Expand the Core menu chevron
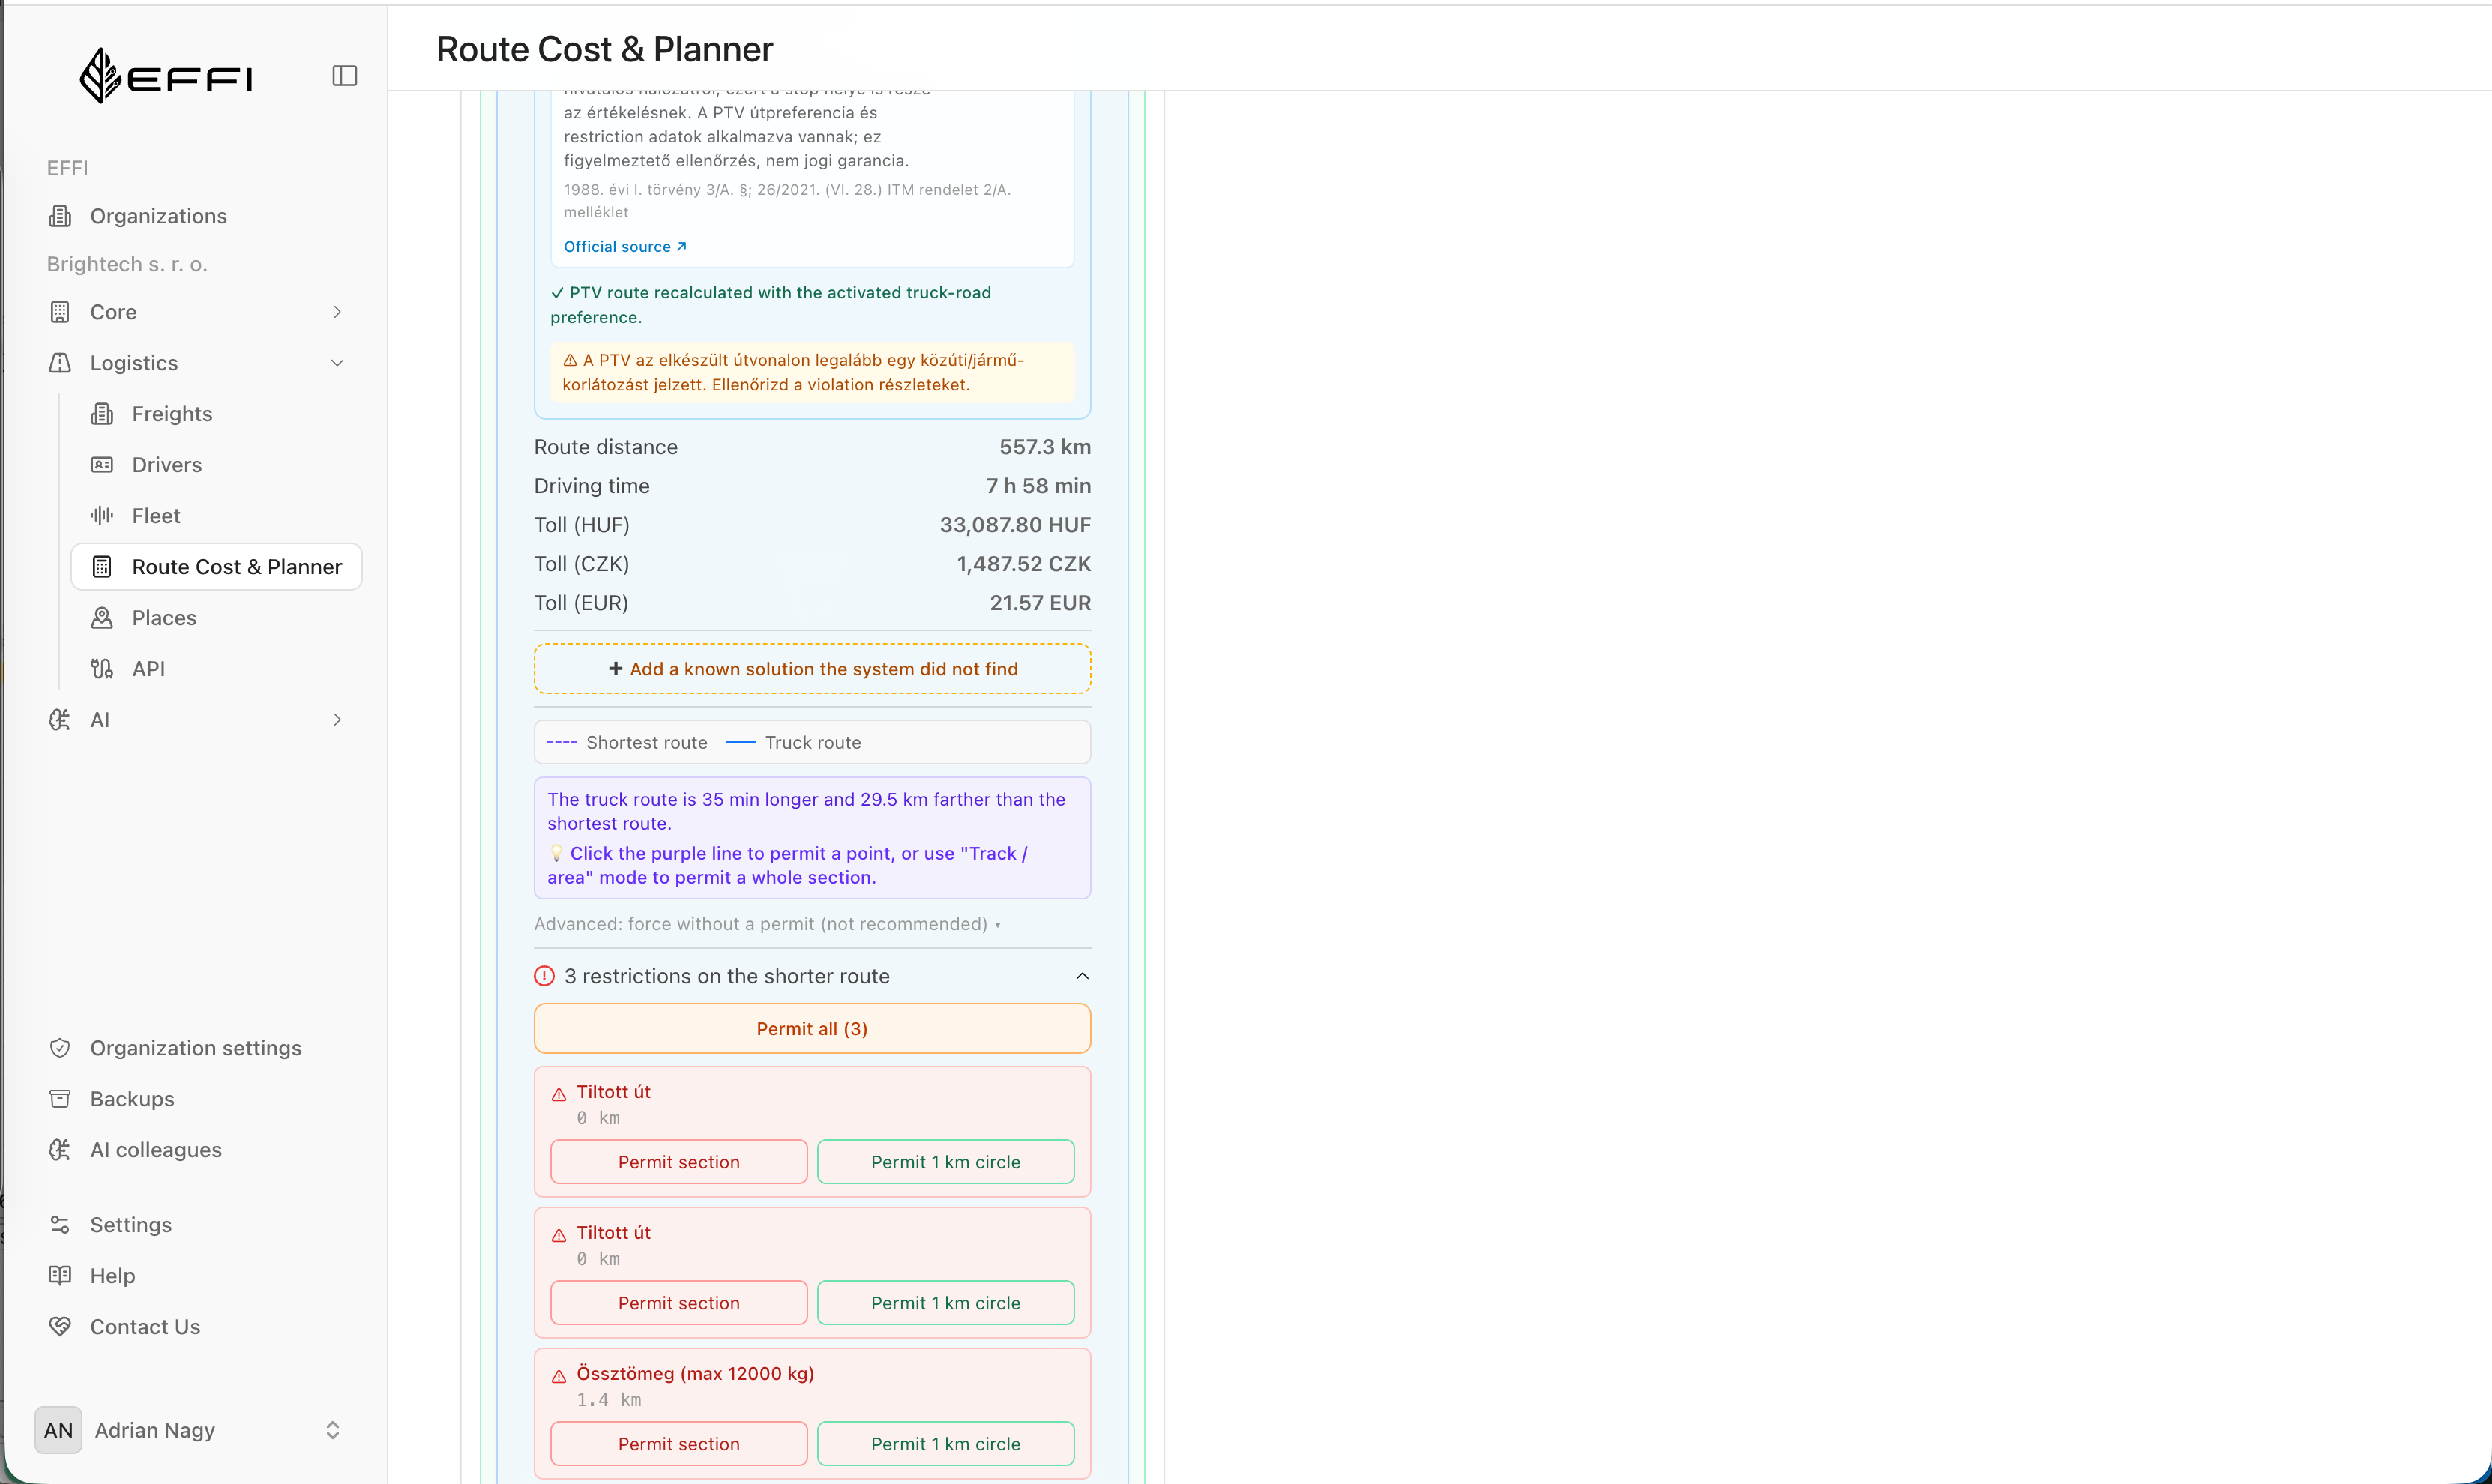The image size is (2492, 1484). 337,312
